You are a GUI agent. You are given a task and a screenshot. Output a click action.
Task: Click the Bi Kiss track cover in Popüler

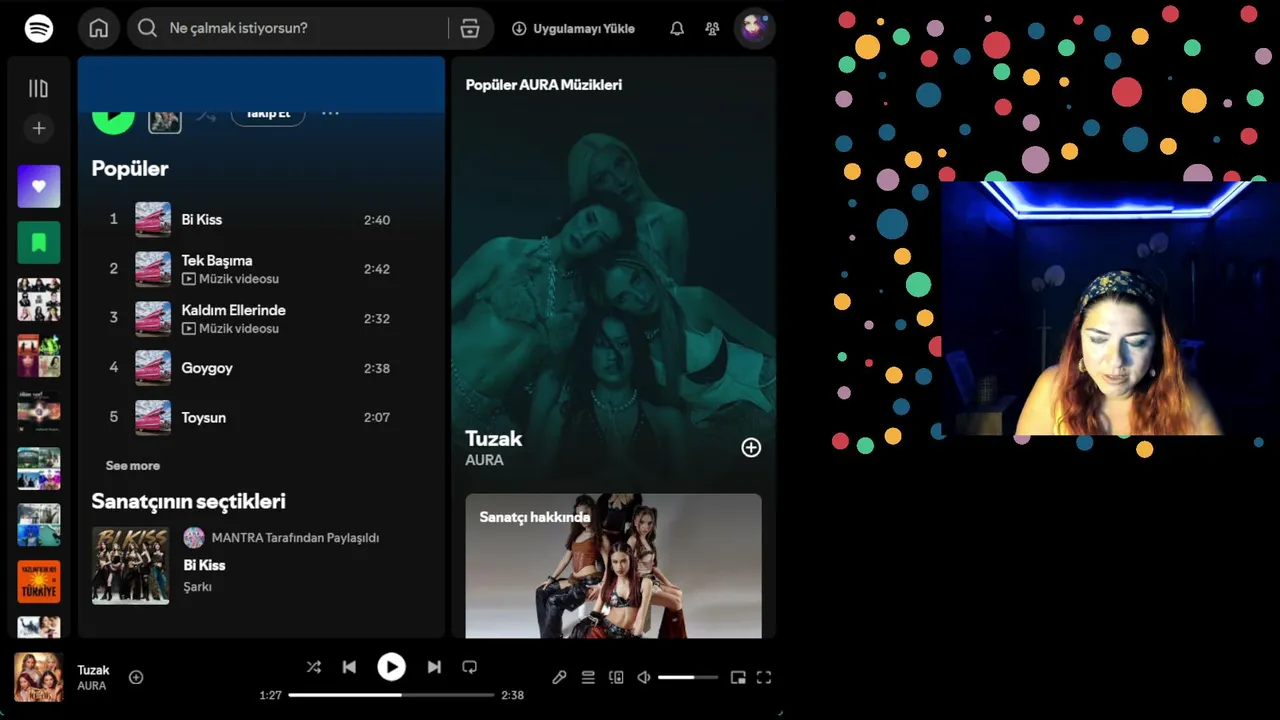click(153, 219)
